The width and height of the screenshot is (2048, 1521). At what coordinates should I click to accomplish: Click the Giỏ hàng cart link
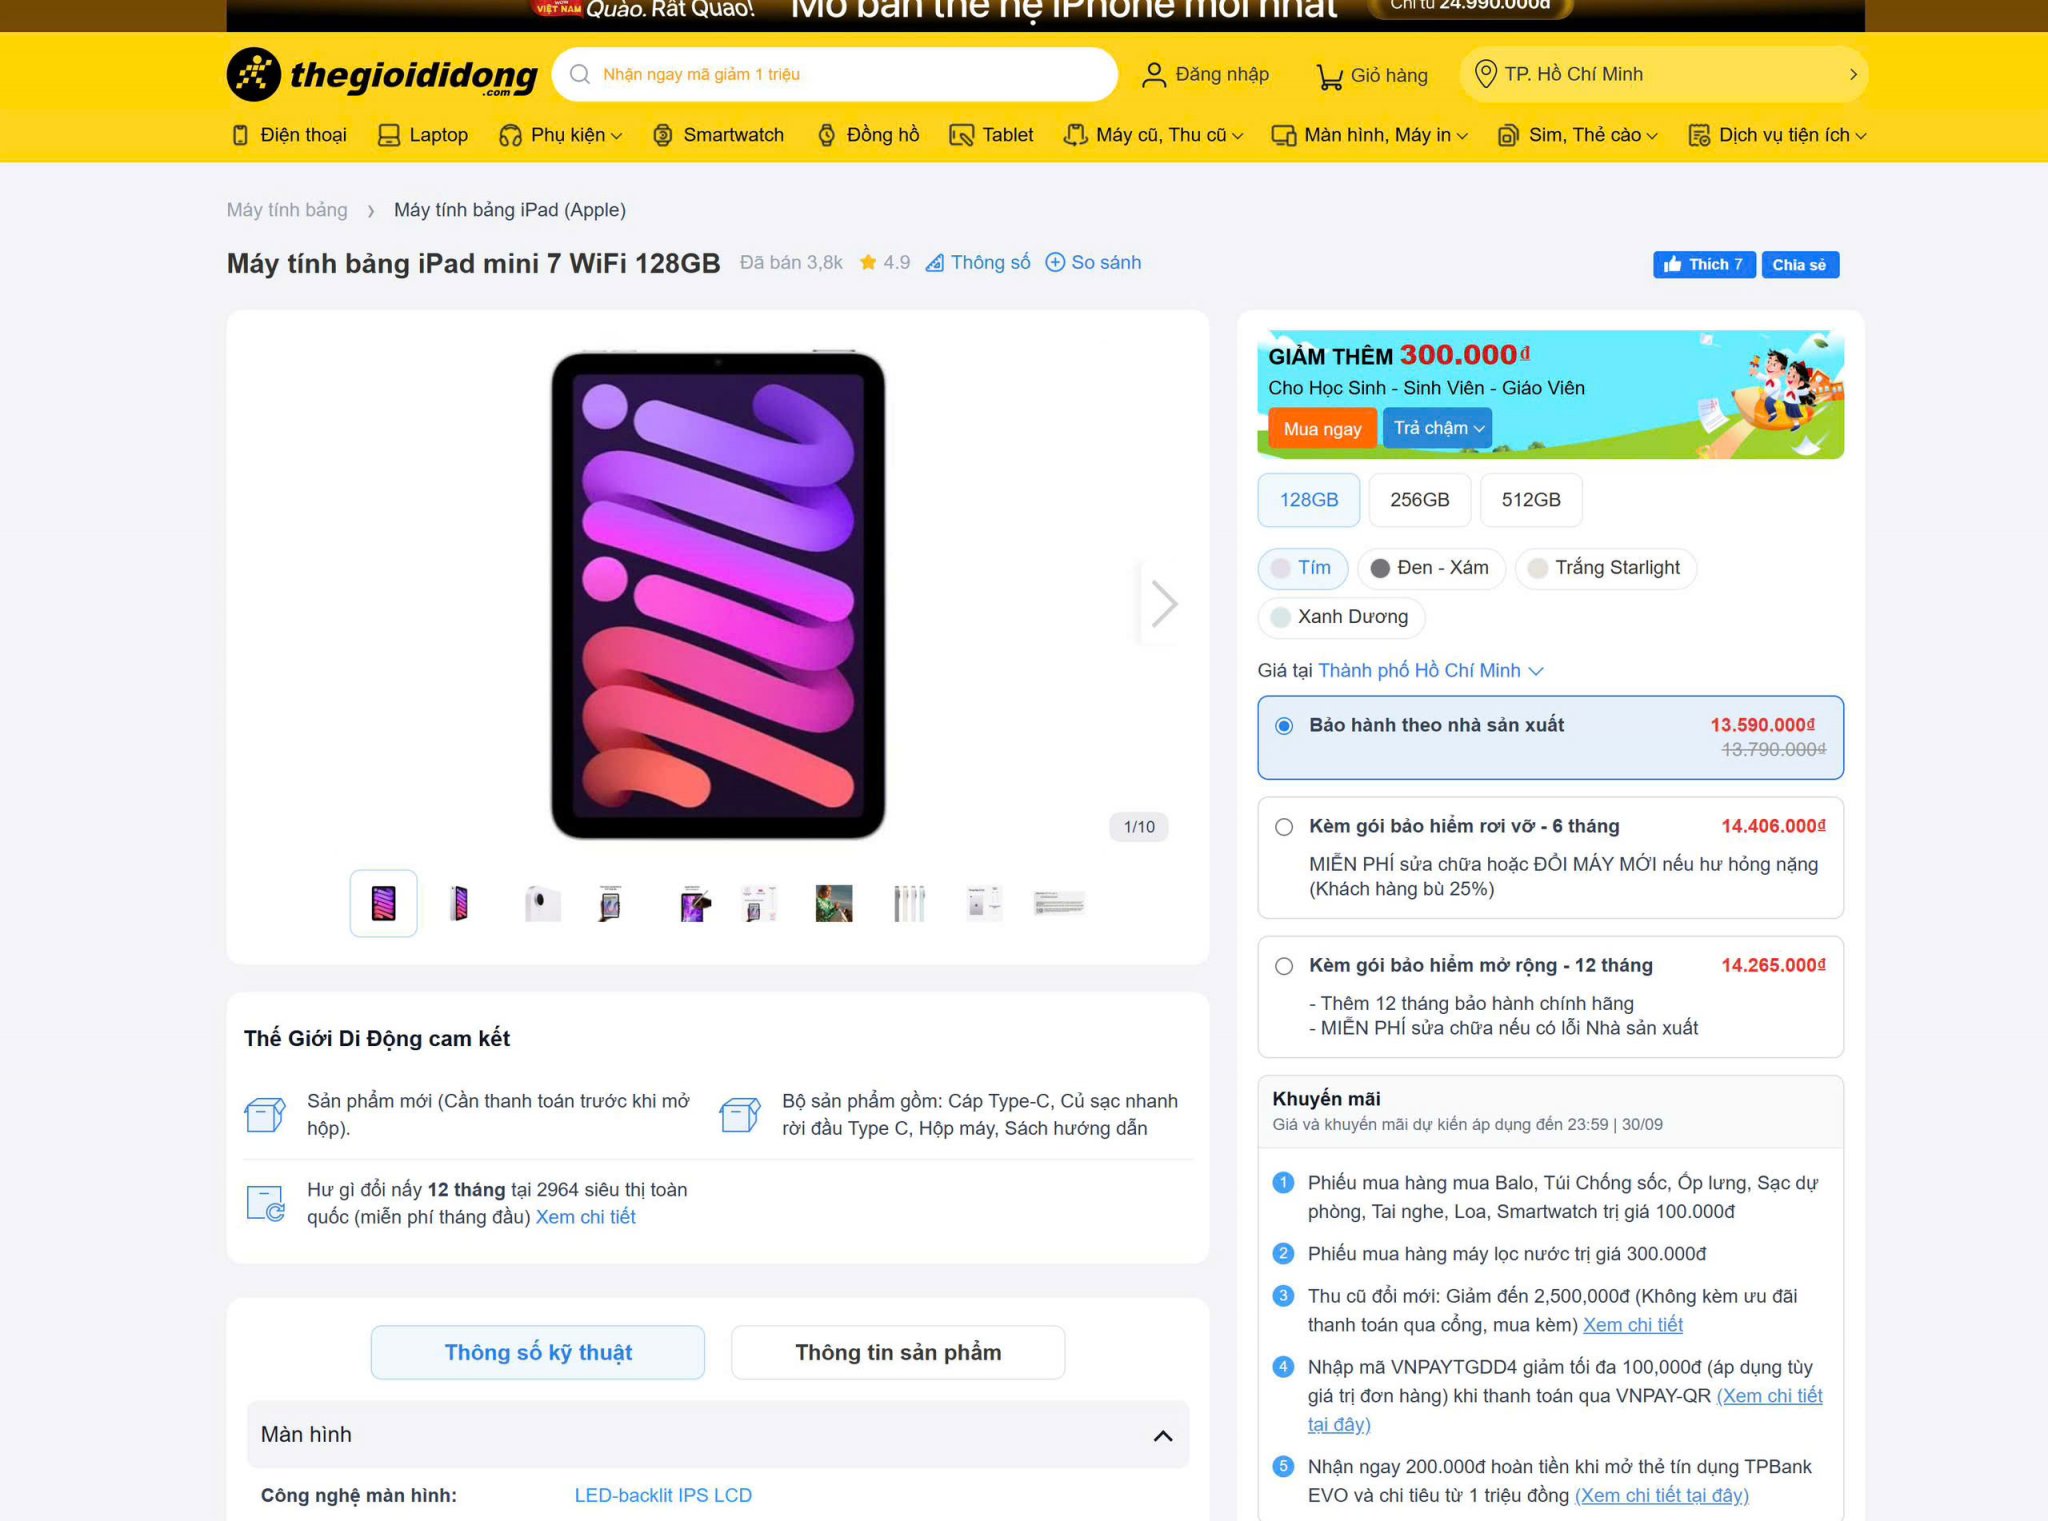pyautogui.click(x=1372, y=76)
